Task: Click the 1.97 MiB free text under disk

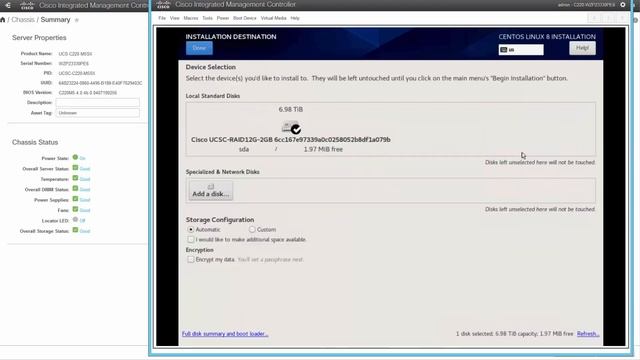Action: pyautogui.click(x=323, y=149)
